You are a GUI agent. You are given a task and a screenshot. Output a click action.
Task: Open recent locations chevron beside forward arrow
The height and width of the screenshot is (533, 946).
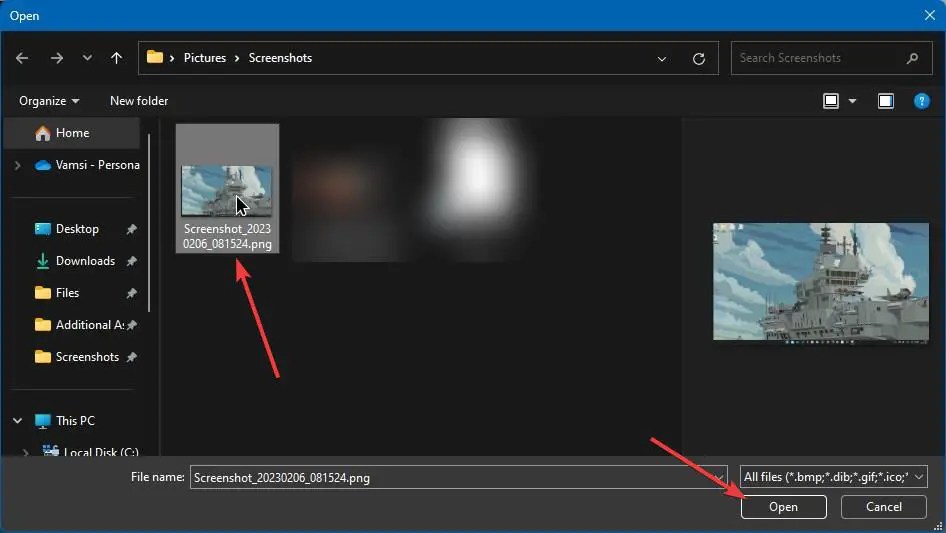click(x=87, y=58)
